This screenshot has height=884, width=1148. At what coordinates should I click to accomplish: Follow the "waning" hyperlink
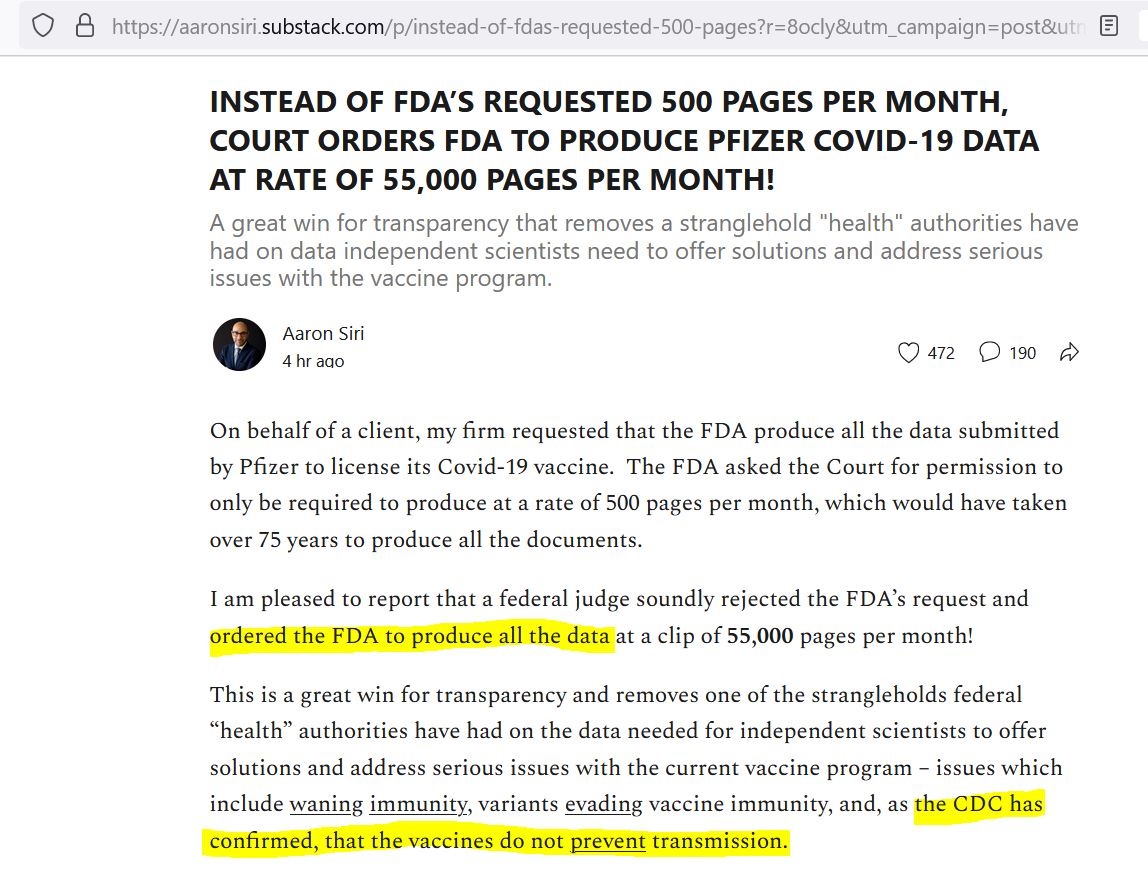[x=325, y=804]
